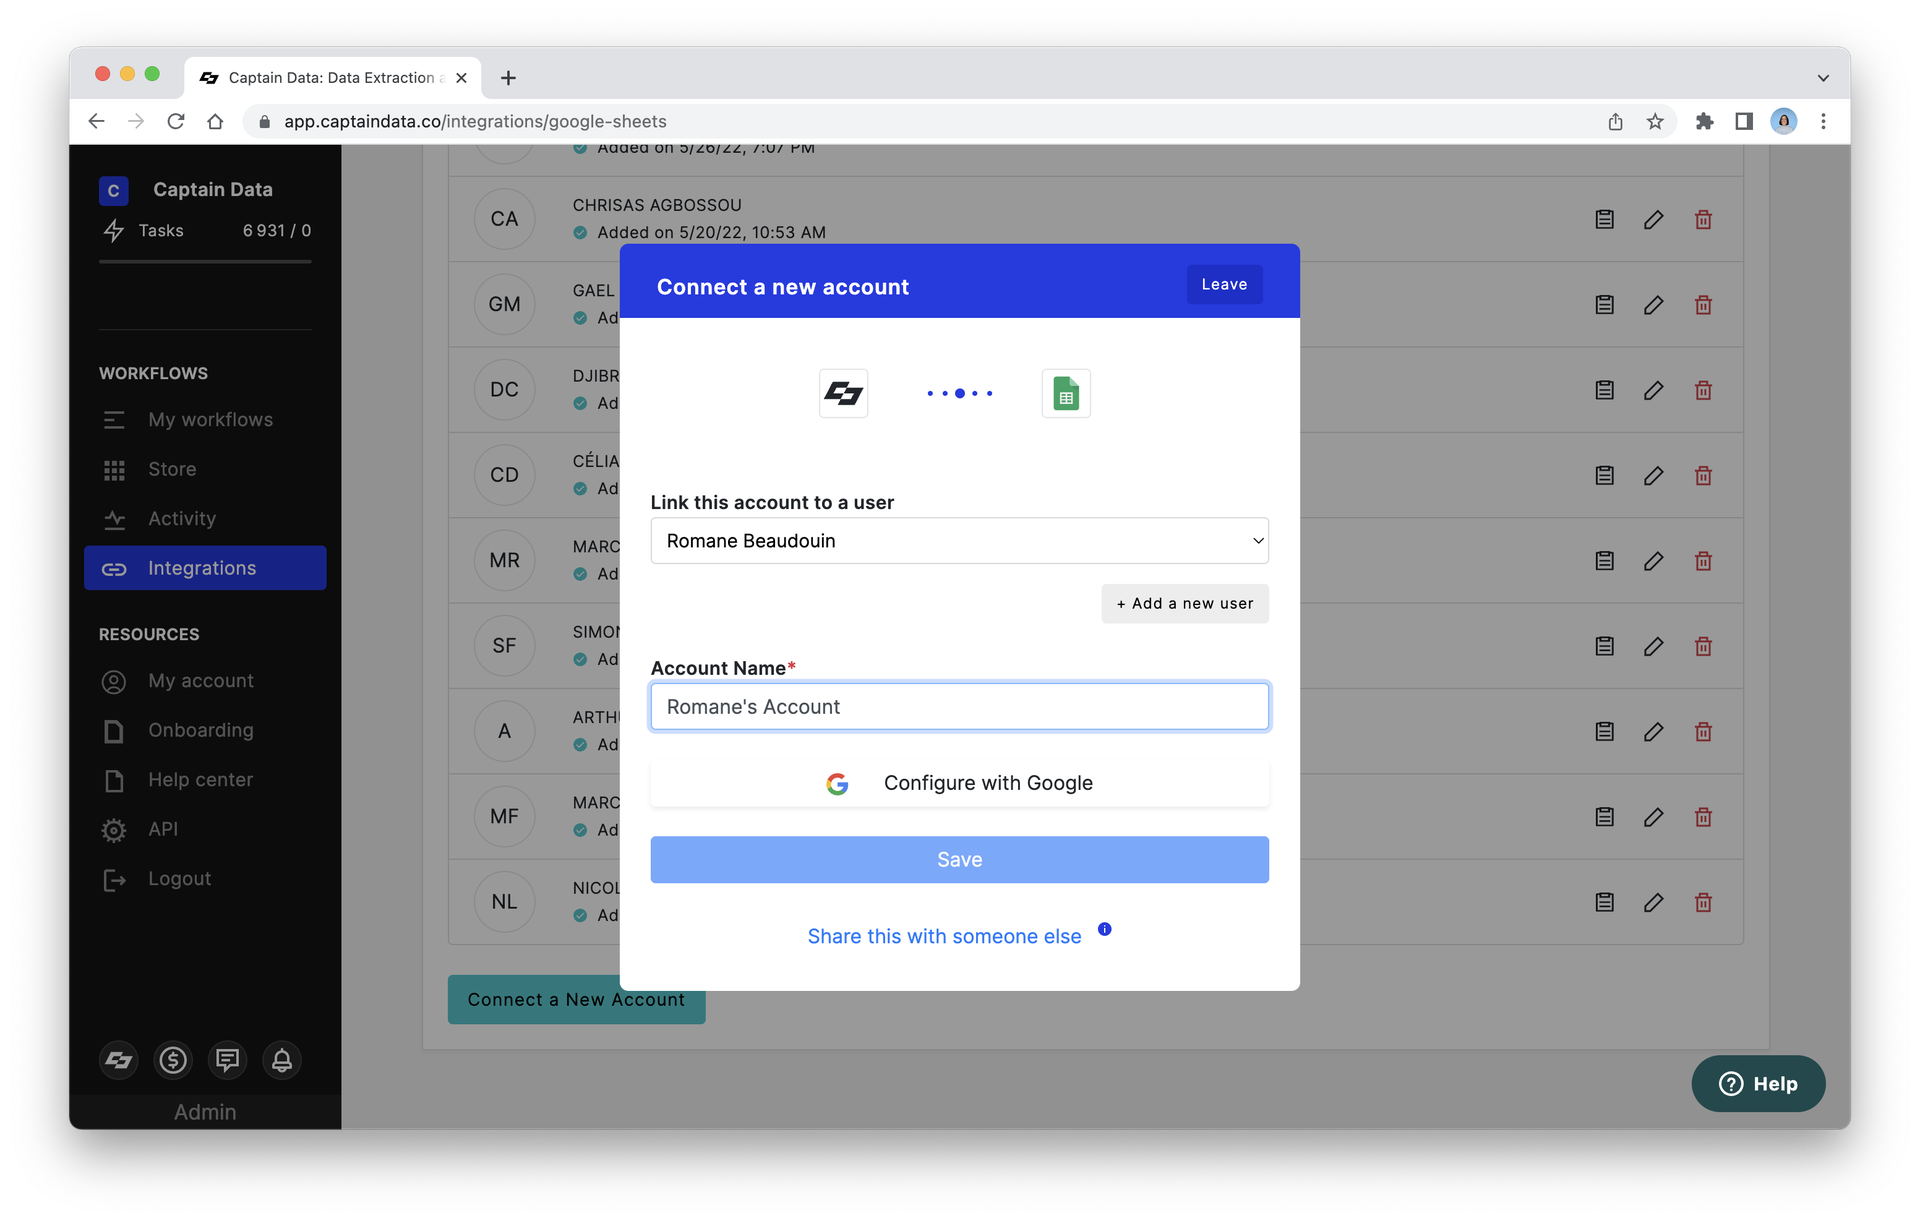1920x1221 pixels.
Task: Click the browser share icon
Action: pos(1615,121)
